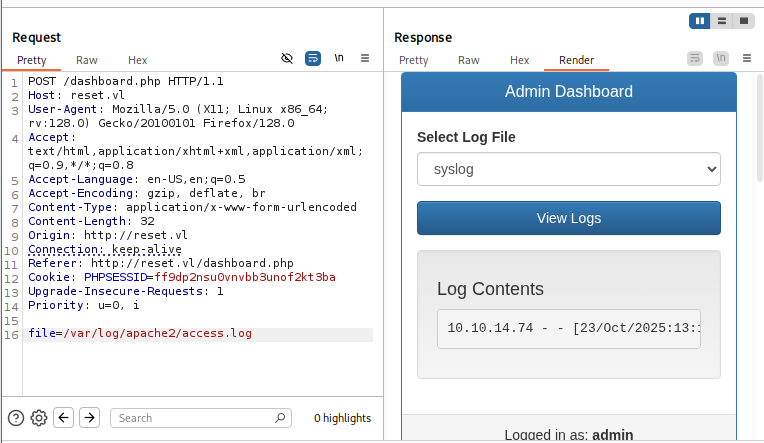Click the User-Agent header line
Screen dimensions: 764x443
click(178, 116)
